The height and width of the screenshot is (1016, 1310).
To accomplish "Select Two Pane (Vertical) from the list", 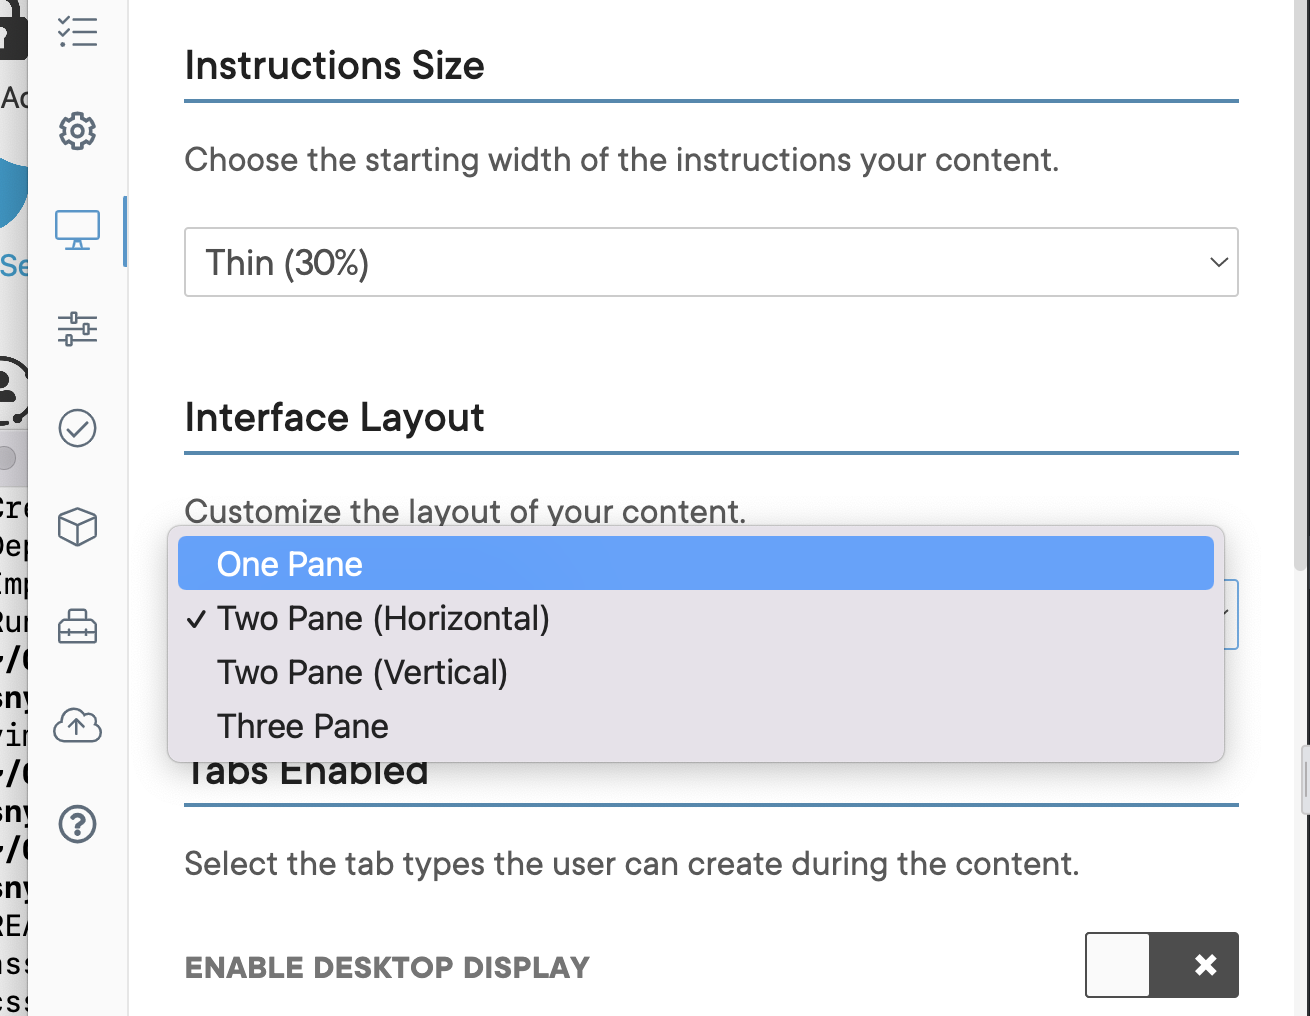I will point(362,672).
